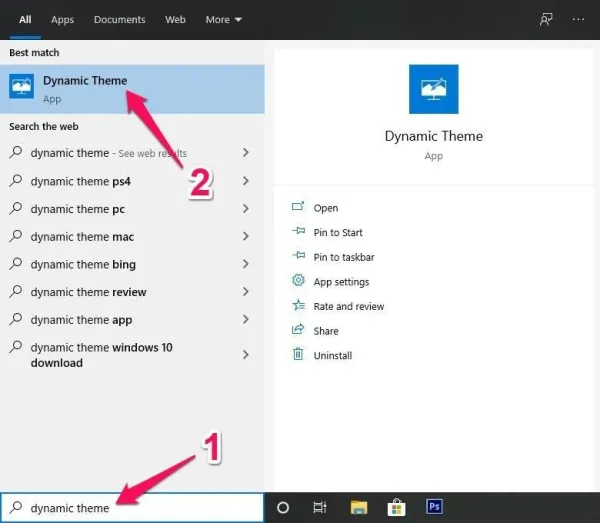Image resolution: width=600 pixels, height=523 pixels.
Task: Click the Open action link
Action: 326,208
